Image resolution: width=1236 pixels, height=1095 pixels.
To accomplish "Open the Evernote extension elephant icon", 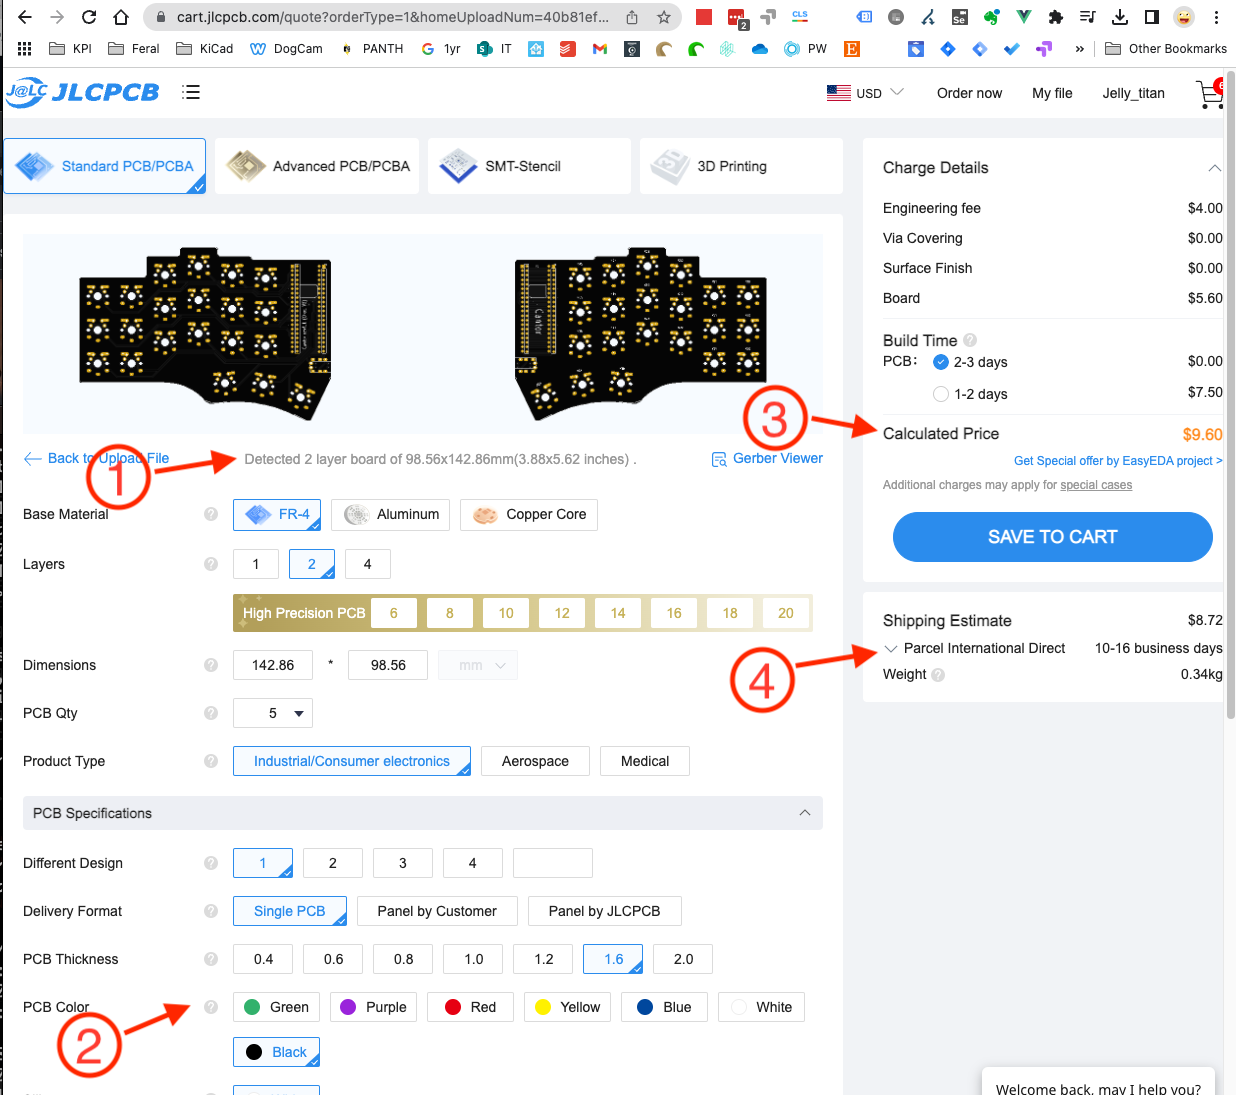I will point(991,17).
